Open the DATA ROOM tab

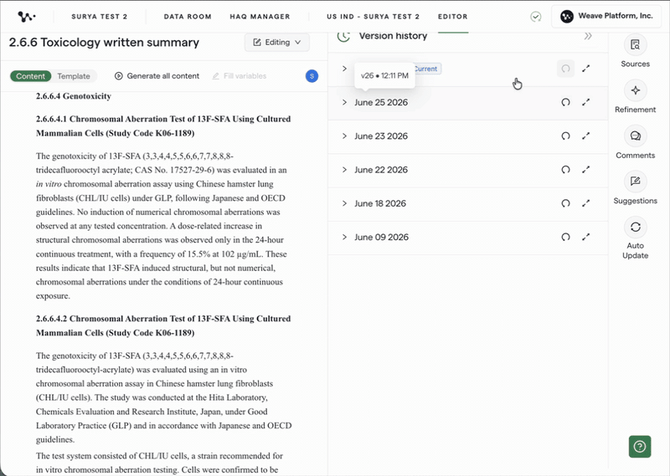point(188,17)
